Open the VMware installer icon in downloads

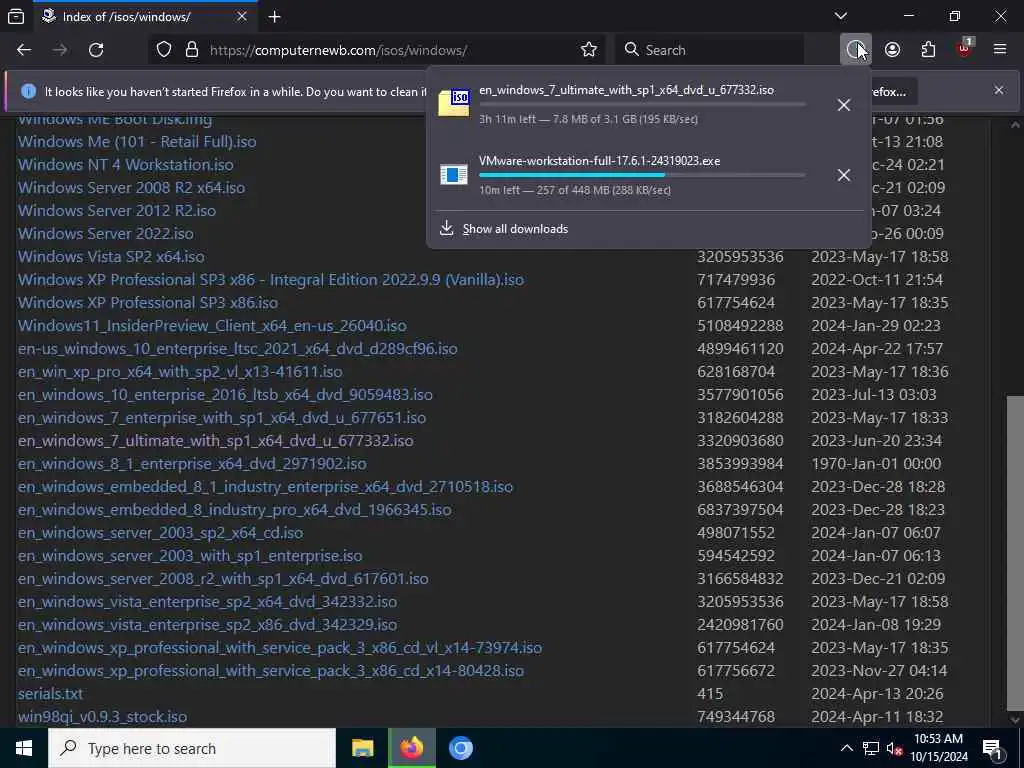click(453, 174)
